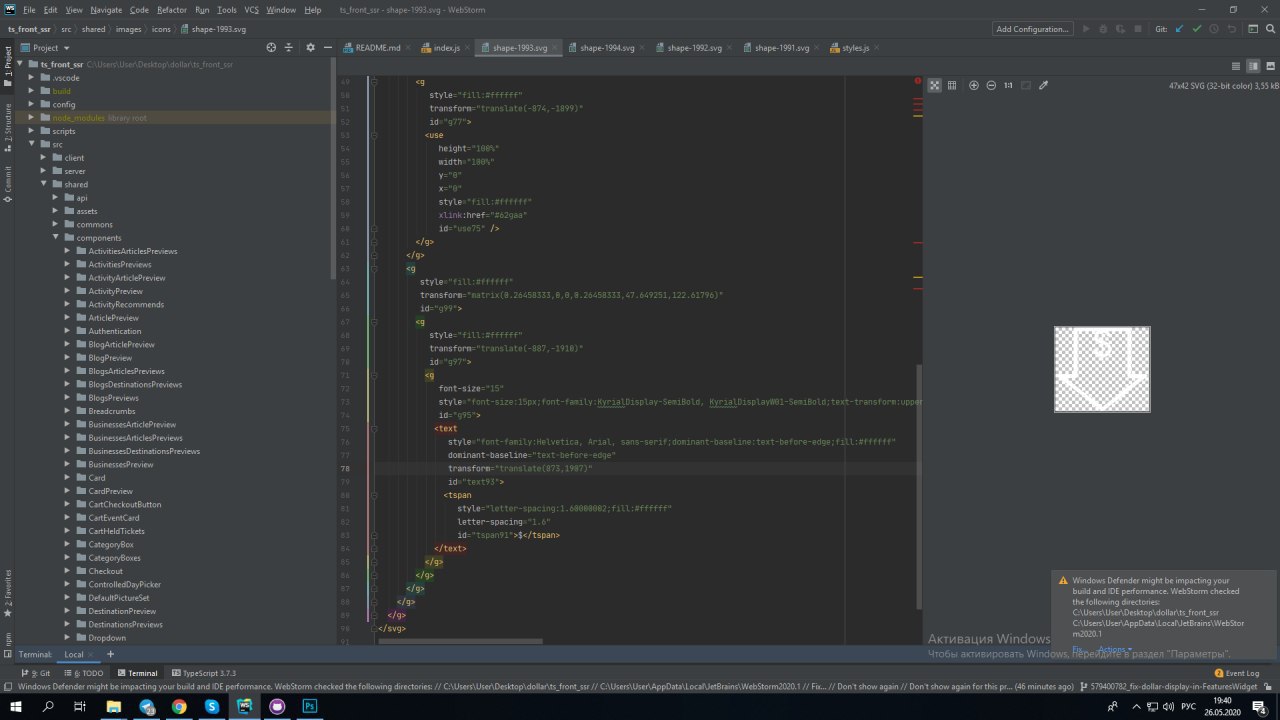This screenshot has height=720, width=1280.
Task: Open new terminal session with plus
Action: pyautogui.click(x=110, y=654)
